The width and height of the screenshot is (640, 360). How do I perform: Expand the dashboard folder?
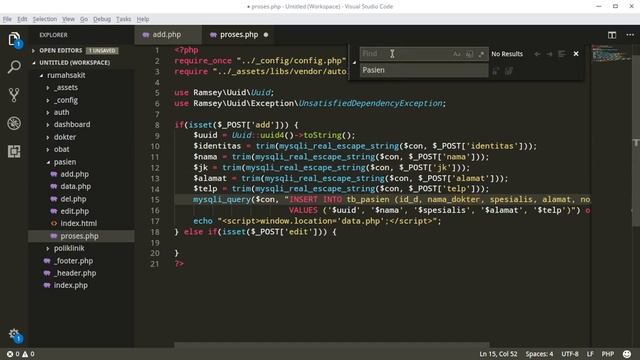coord(72,124)
